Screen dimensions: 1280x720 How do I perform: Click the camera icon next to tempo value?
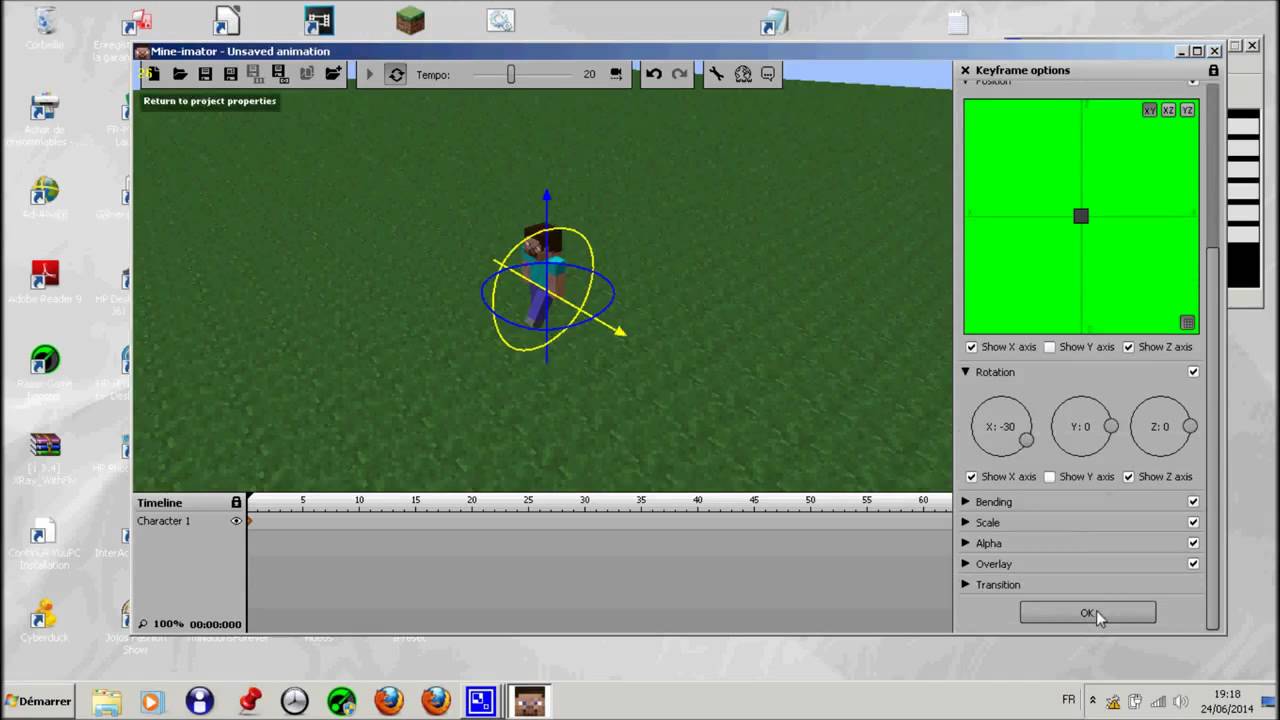616,74
